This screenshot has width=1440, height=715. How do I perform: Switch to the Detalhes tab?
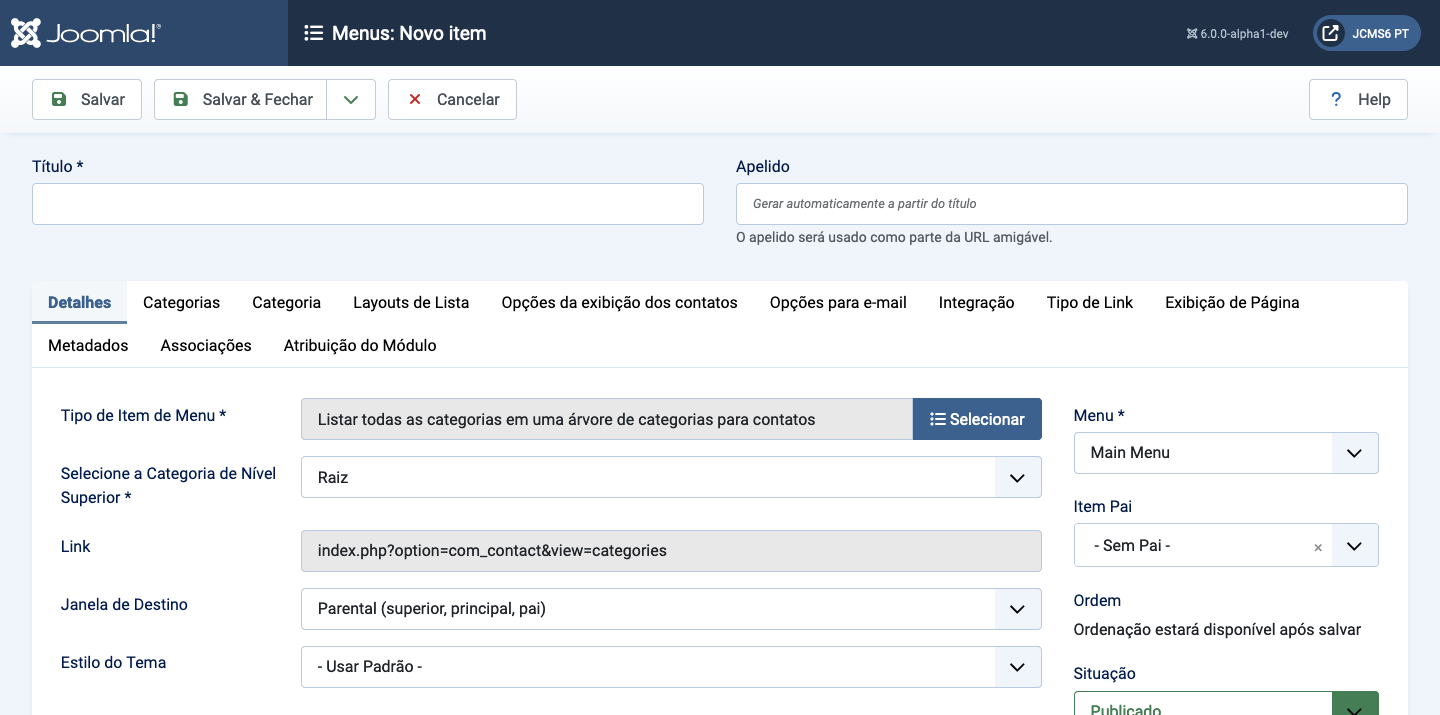[80, 302]
